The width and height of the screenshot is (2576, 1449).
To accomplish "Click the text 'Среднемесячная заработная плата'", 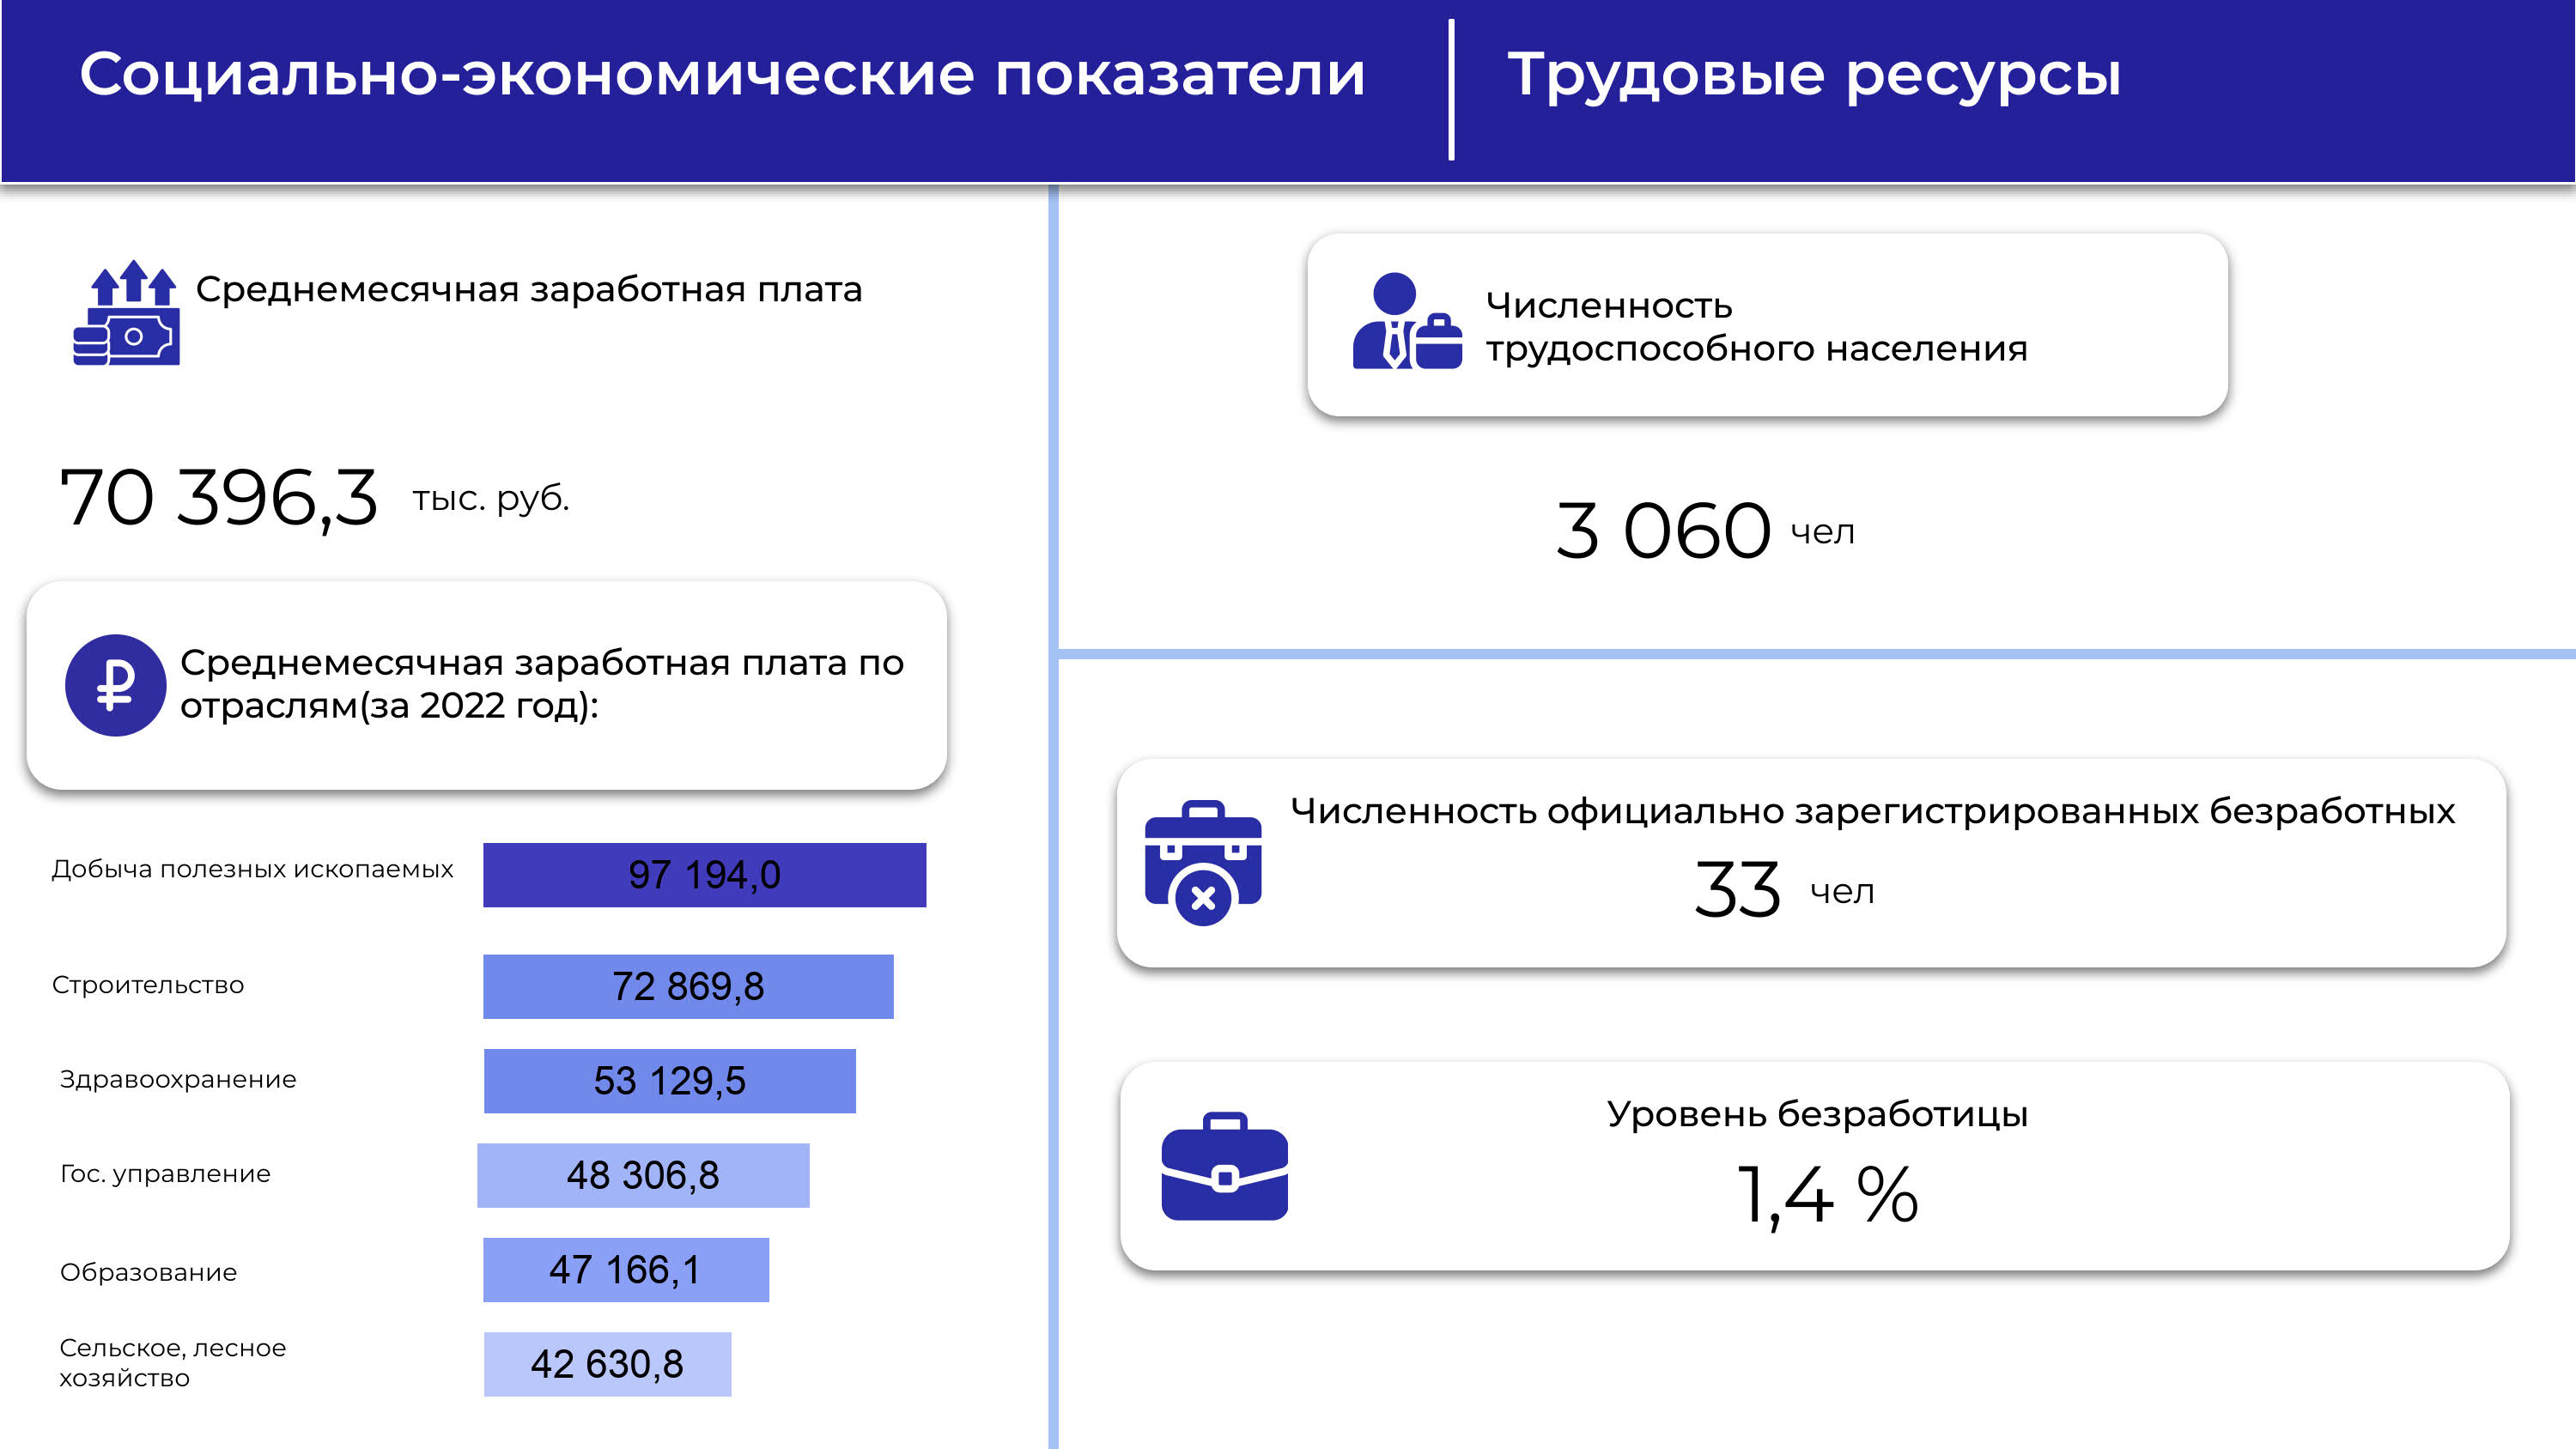I will pos(528,290).
